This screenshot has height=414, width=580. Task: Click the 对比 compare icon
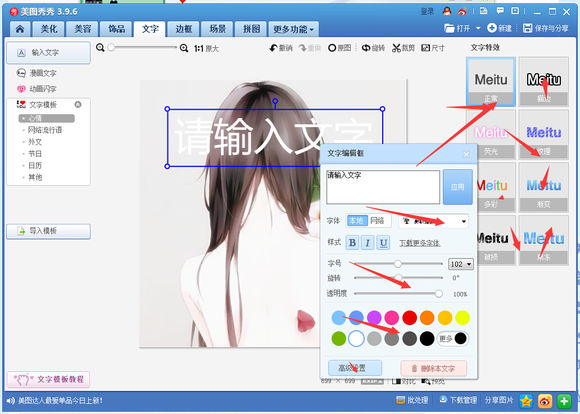[396, 381]
